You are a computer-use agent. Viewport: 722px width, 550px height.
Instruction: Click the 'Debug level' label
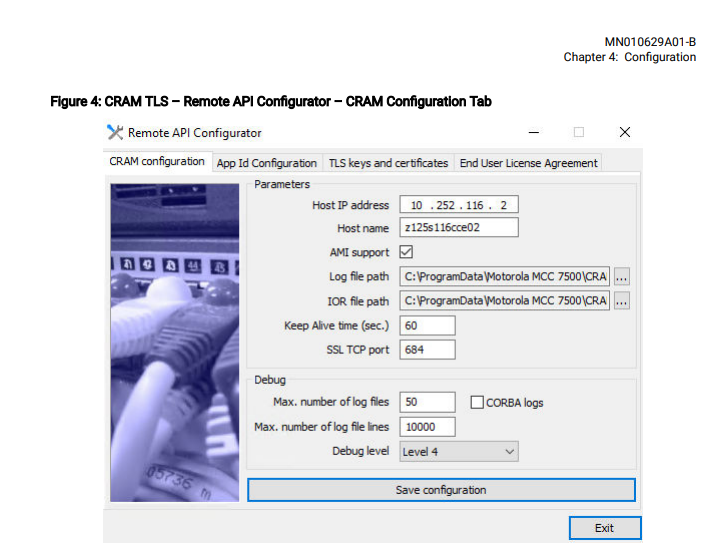(x=361, y=451)
